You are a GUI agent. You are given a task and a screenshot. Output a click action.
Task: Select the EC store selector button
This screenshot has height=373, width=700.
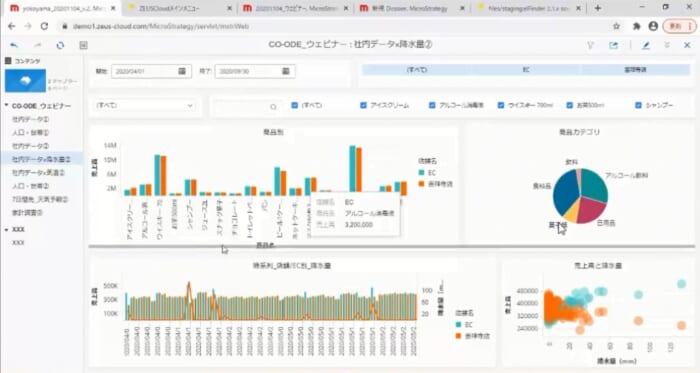526,70
